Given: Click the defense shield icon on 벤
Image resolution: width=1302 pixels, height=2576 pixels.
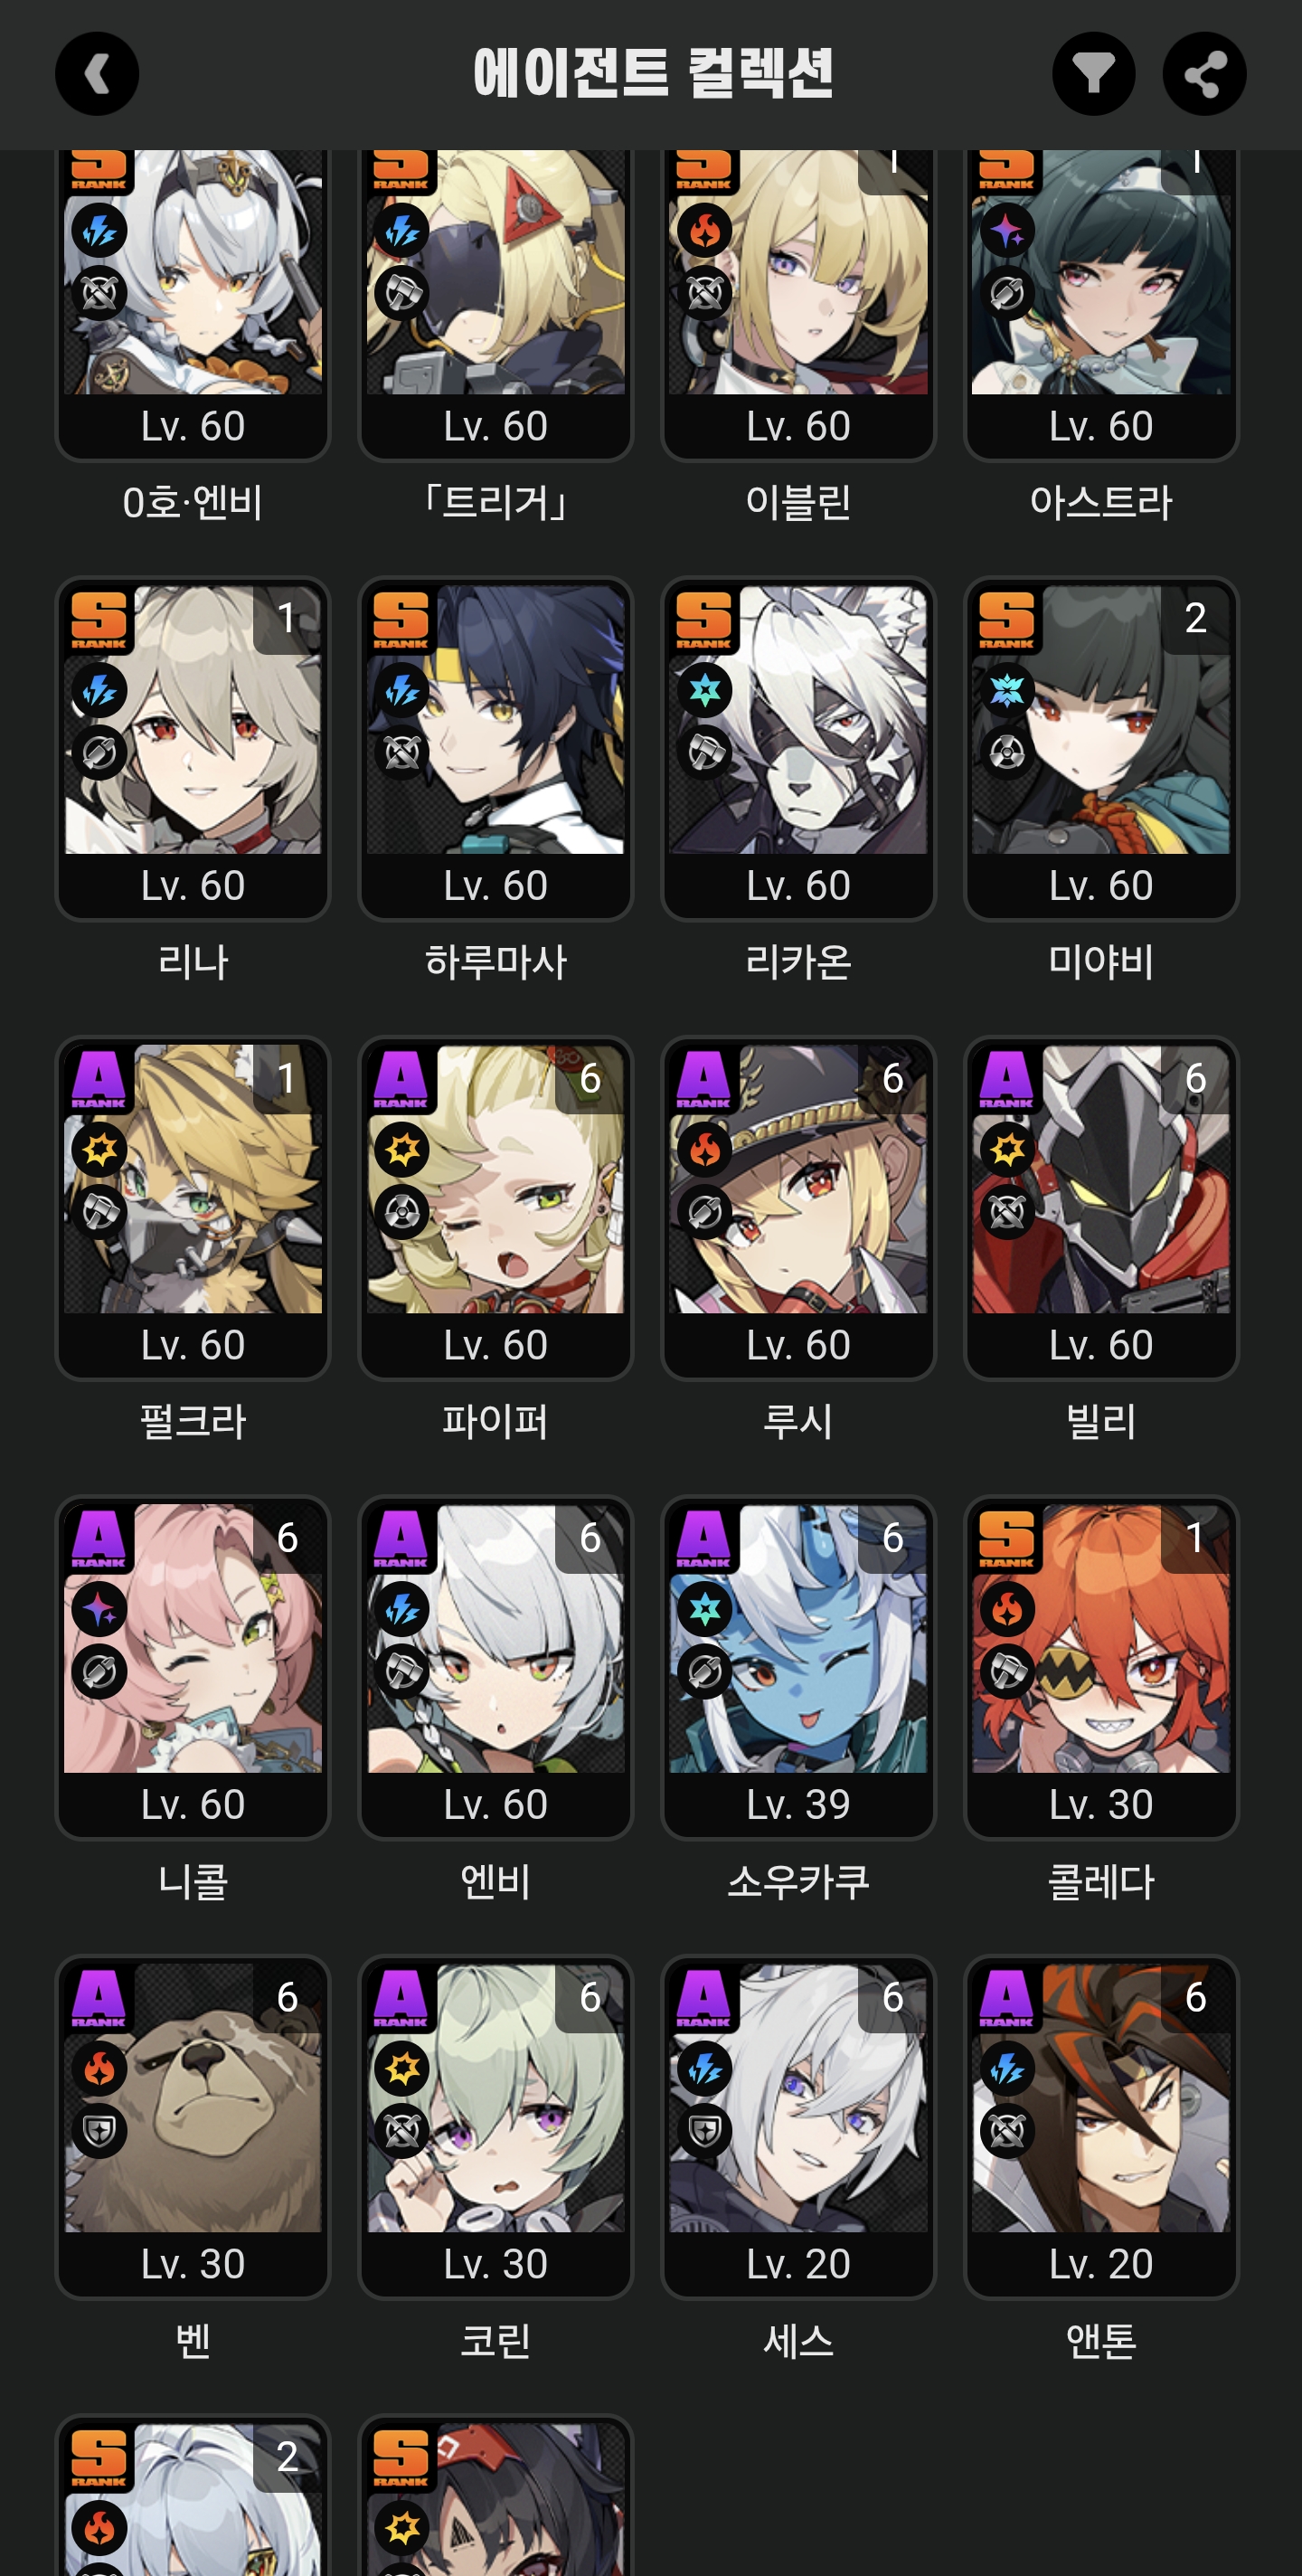Looking at the screenshot, I should (99, 2131).
